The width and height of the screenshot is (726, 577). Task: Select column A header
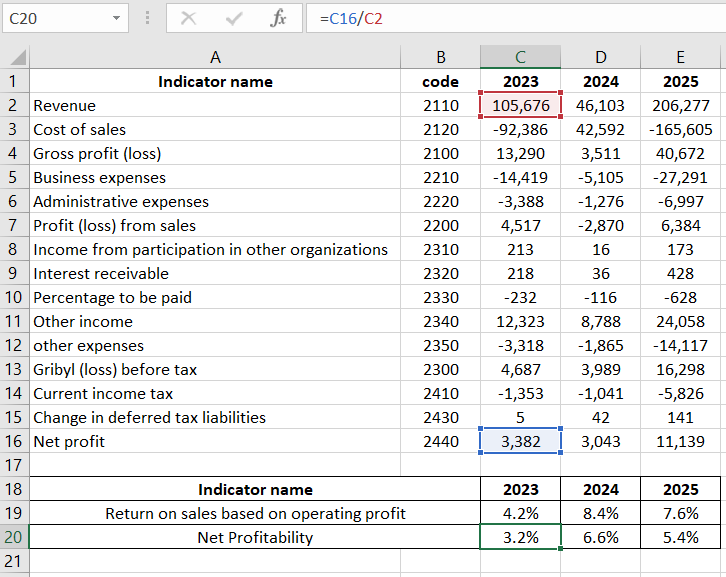tap(215, 57)
